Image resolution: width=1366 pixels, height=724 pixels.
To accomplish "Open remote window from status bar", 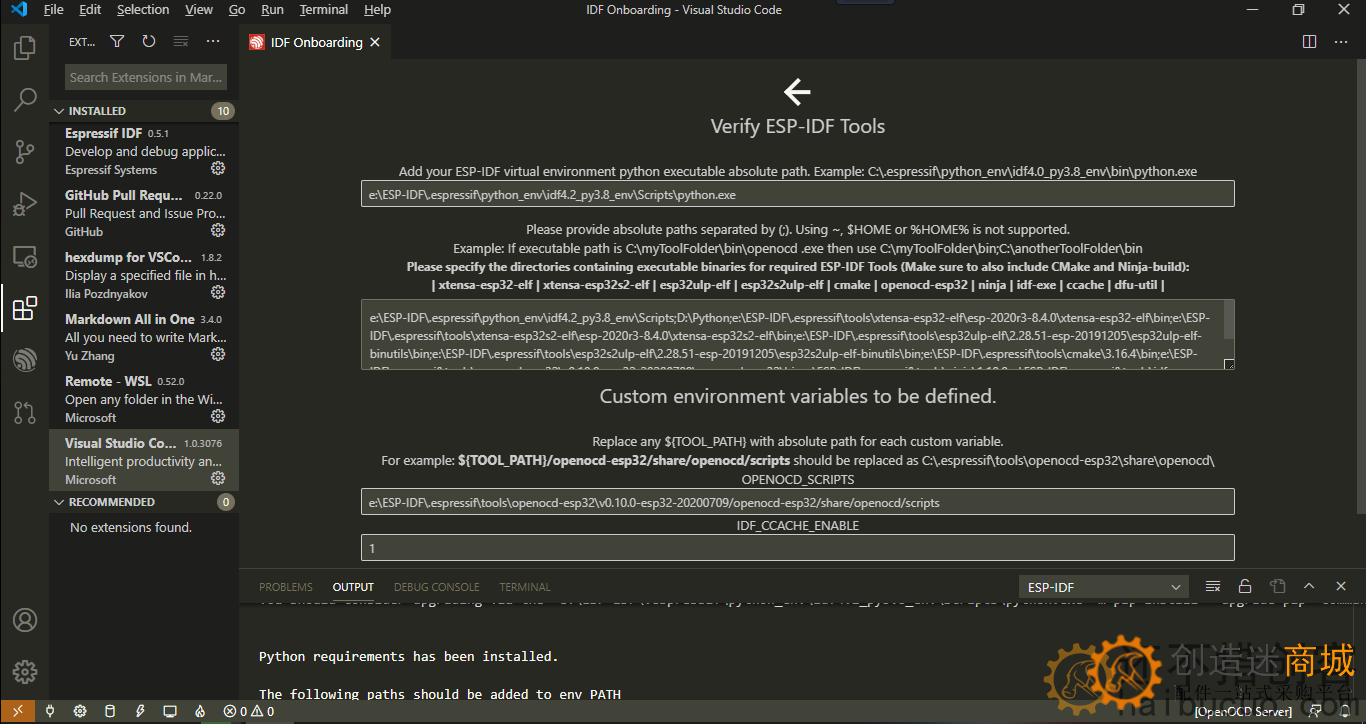I will [17, 712].
